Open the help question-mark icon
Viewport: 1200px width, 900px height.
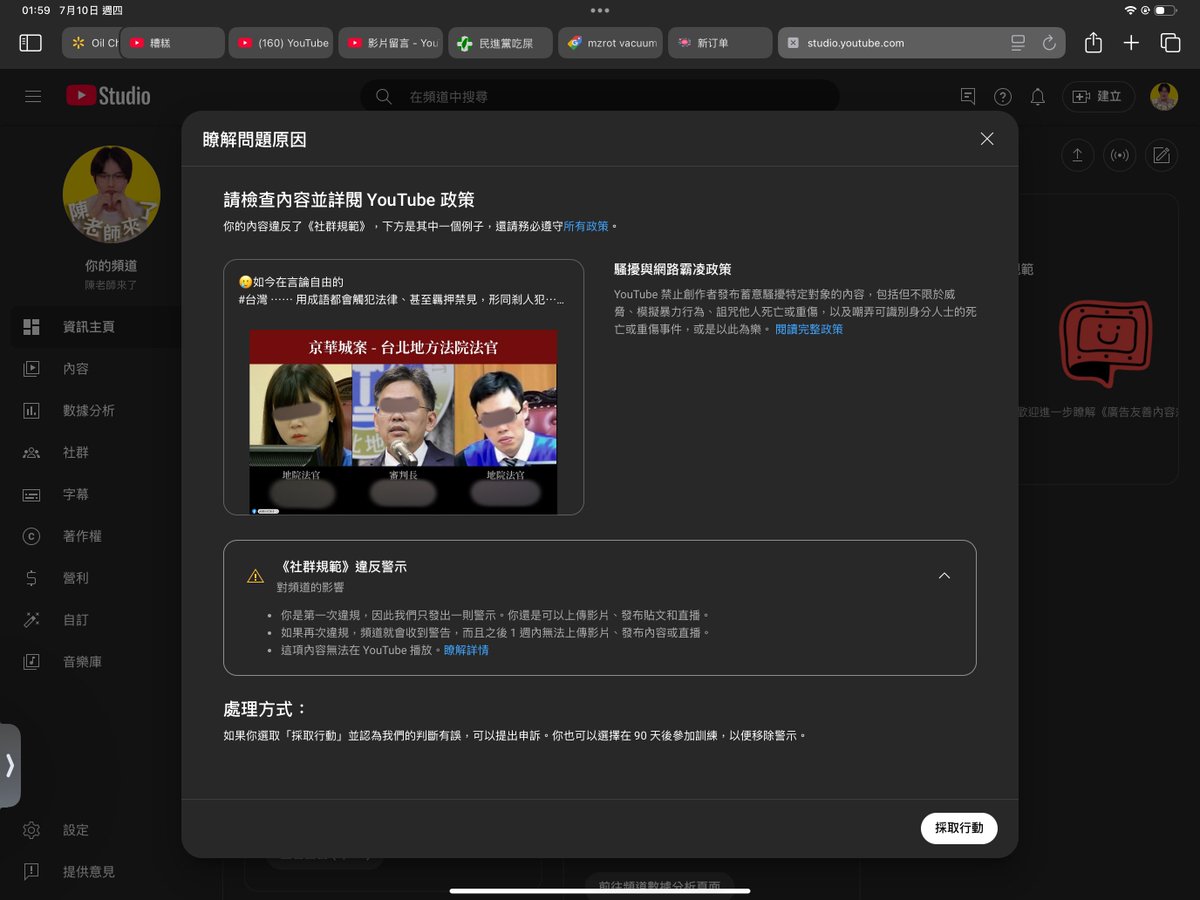click(x=1003, y=97)
